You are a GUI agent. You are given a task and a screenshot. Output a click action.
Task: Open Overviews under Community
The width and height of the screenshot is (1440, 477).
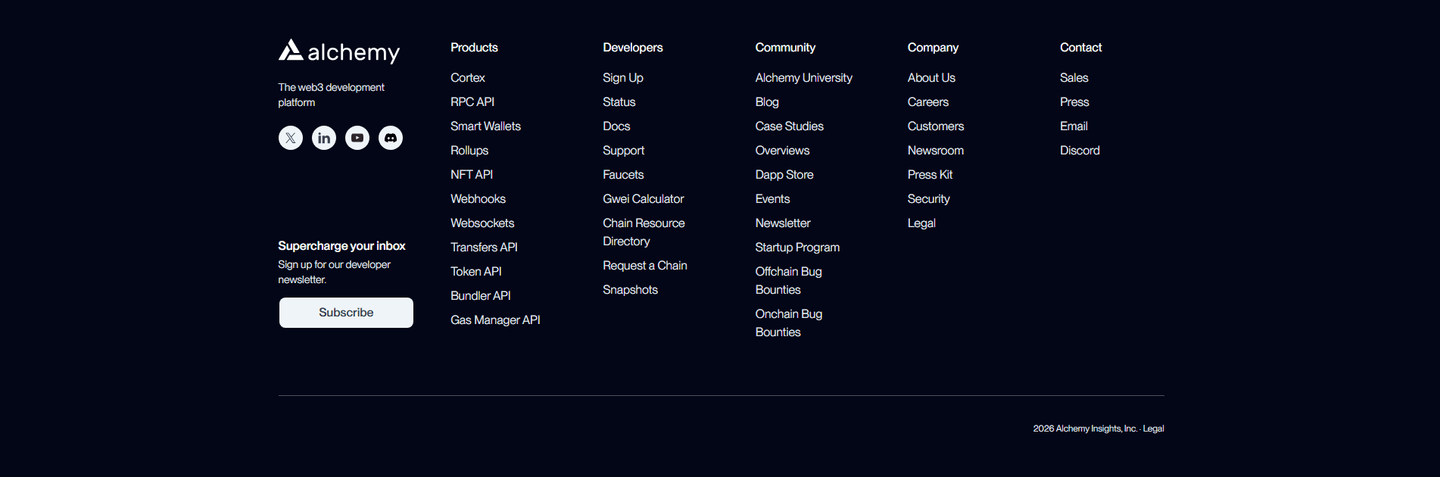783,150
